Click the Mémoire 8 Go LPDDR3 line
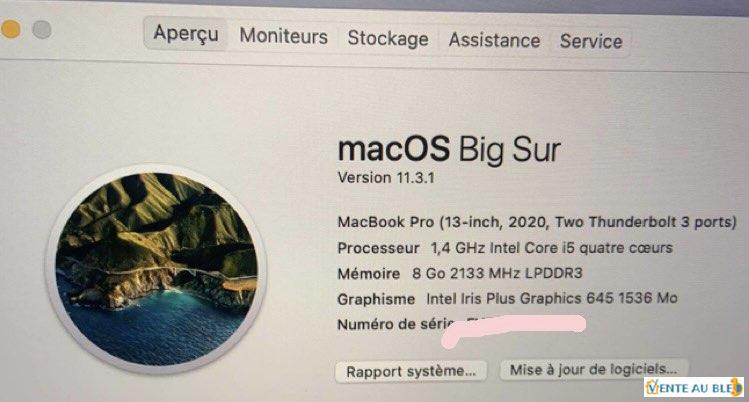The width and height of the screenshot is (749, 402). click(x=460, y=273)
